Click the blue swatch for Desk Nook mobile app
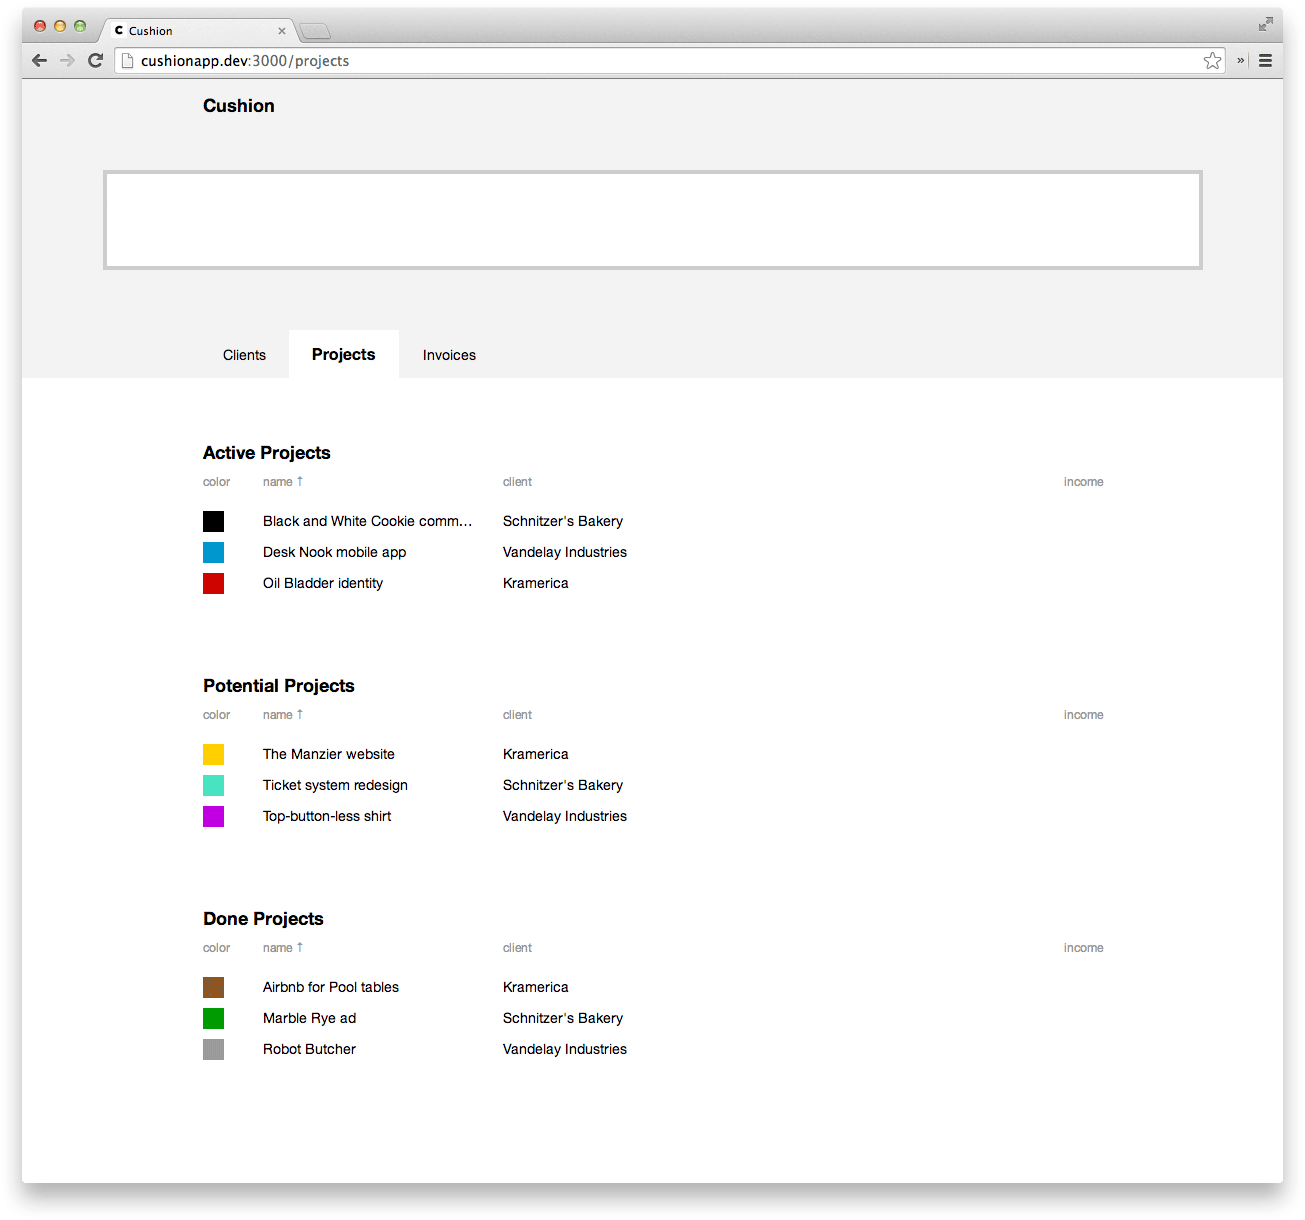 pyautogui.click(x=214, y=552)
